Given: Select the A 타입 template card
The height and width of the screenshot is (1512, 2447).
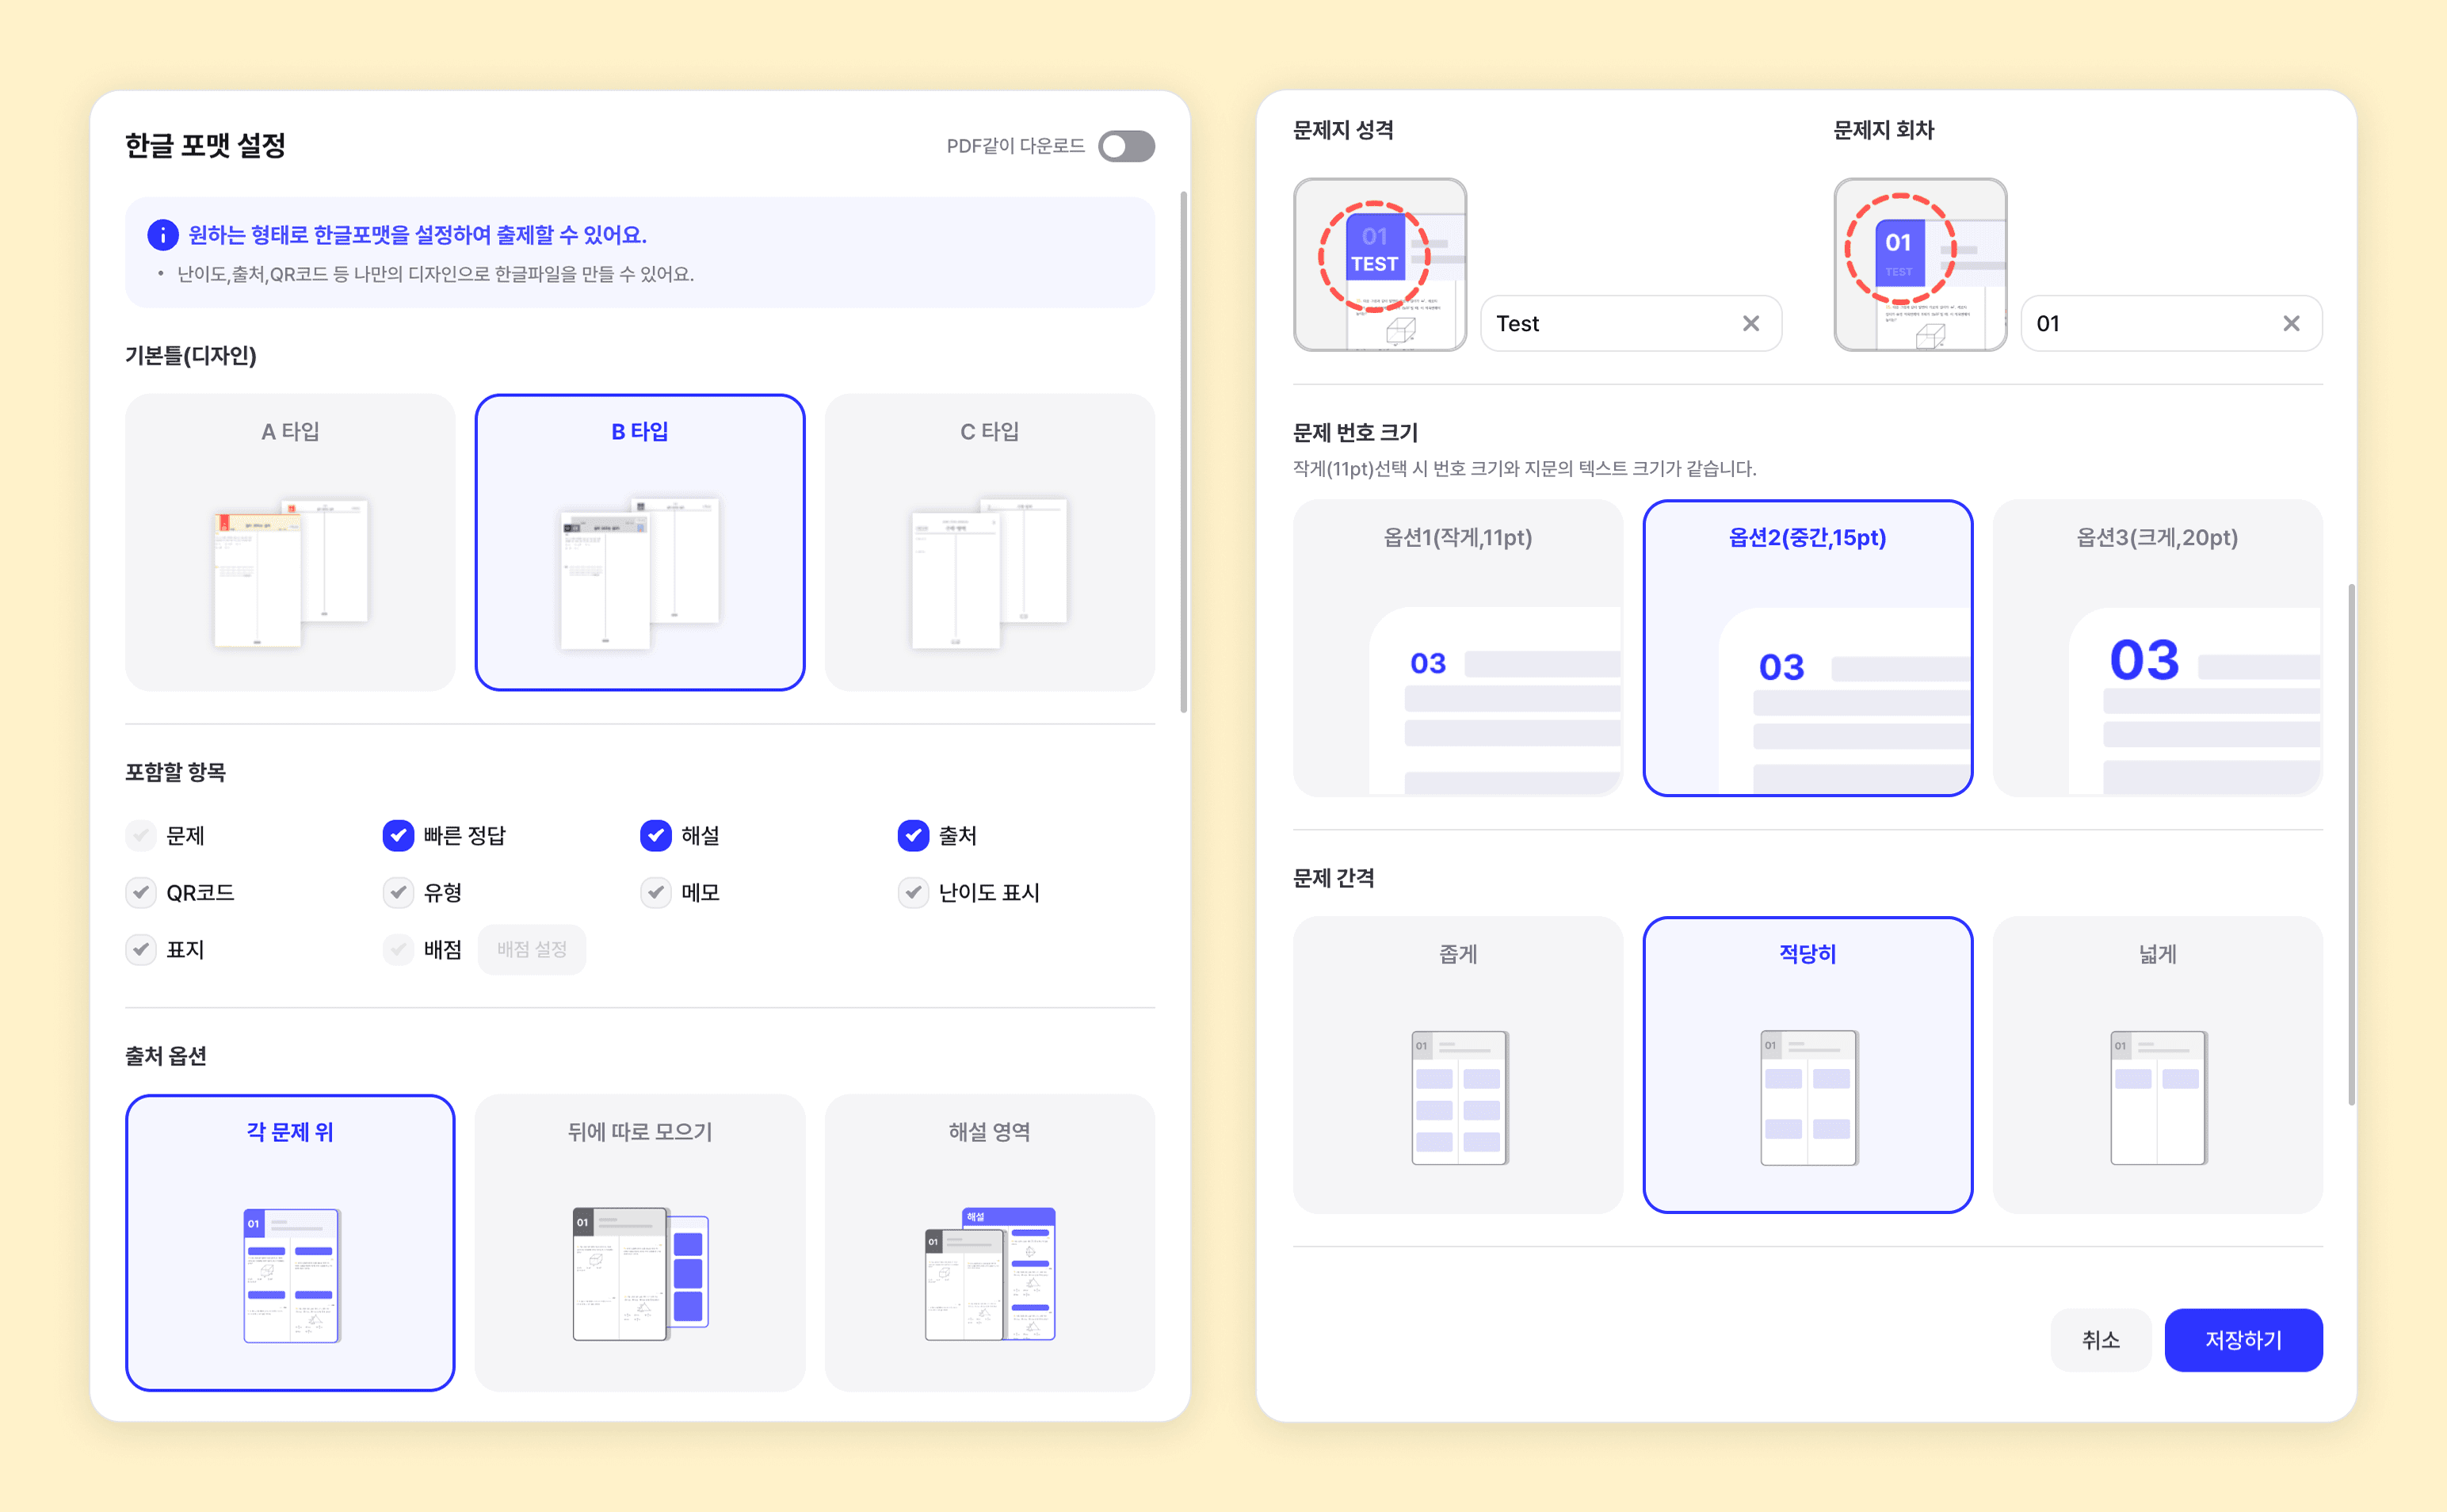Looking at the screenshot, I should tap(290, 542).
